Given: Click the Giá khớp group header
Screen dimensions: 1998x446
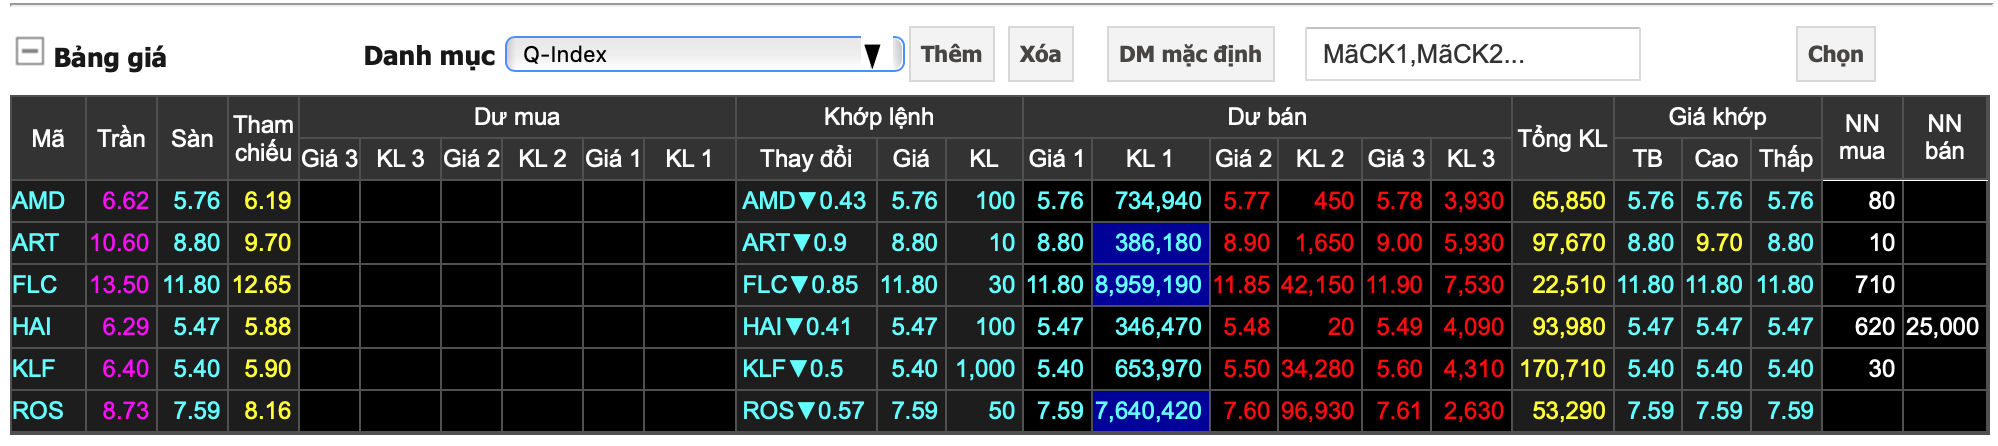Looking at the screenshot, I should 1717,117.
